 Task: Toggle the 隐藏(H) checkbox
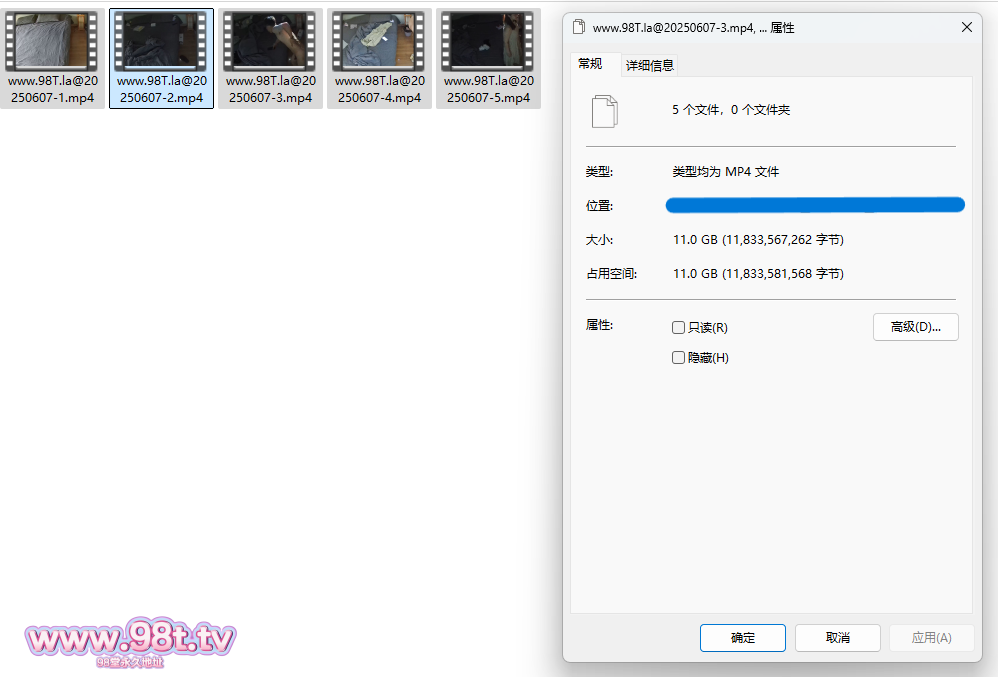click(679, 358)
